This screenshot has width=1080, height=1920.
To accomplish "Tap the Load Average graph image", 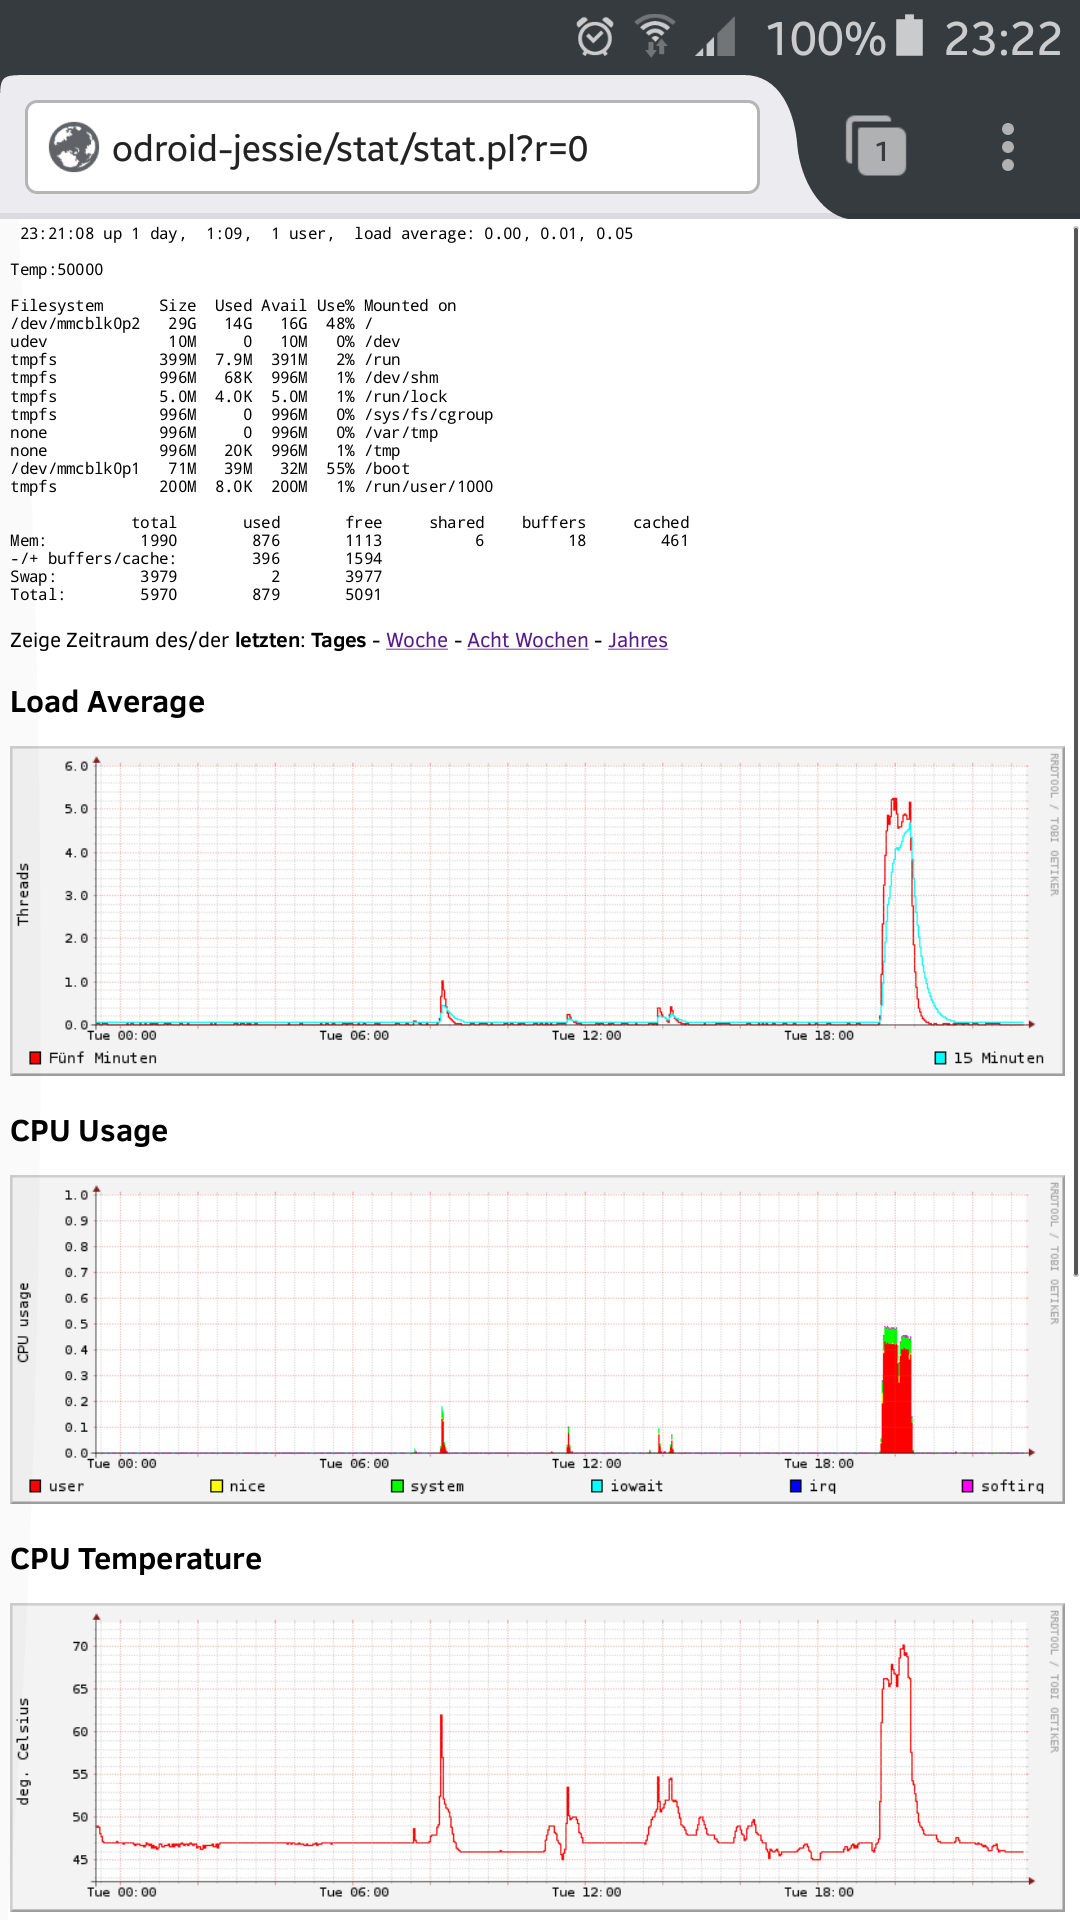I will [x=537, y=911].
